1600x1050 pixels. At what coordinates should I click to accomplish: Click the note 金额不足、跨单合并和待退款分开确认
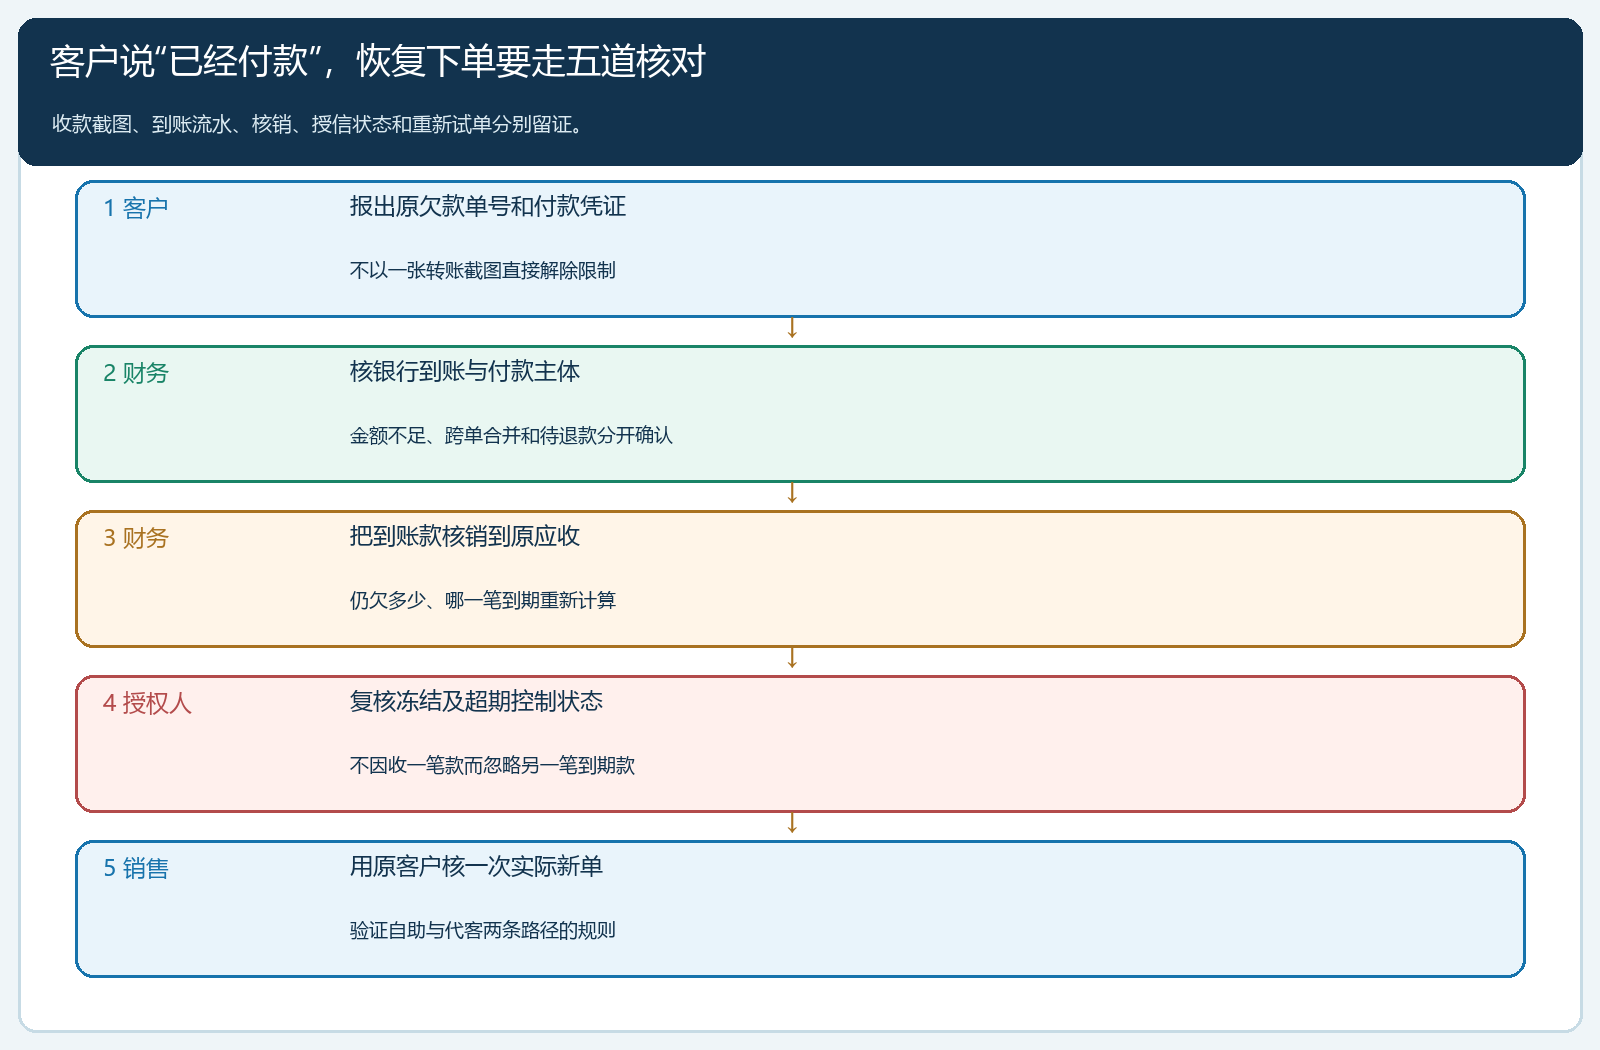tap(511, 435)
